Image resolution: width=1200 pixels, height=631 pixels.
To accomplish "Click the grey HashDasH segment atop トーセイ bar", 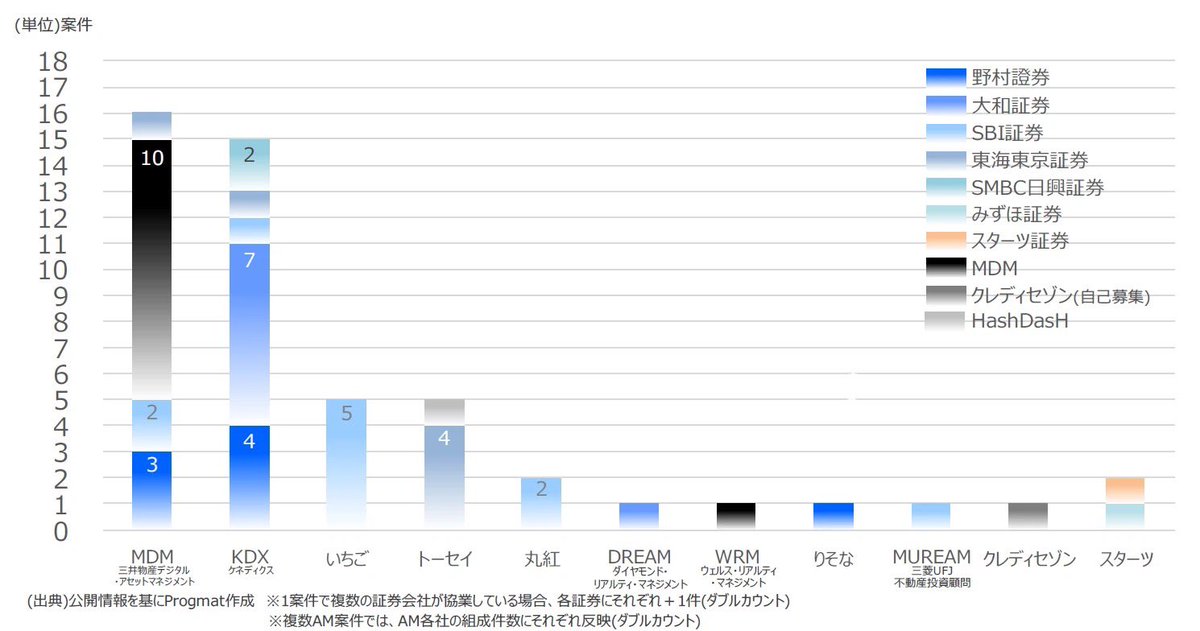I will pos(444,413).
